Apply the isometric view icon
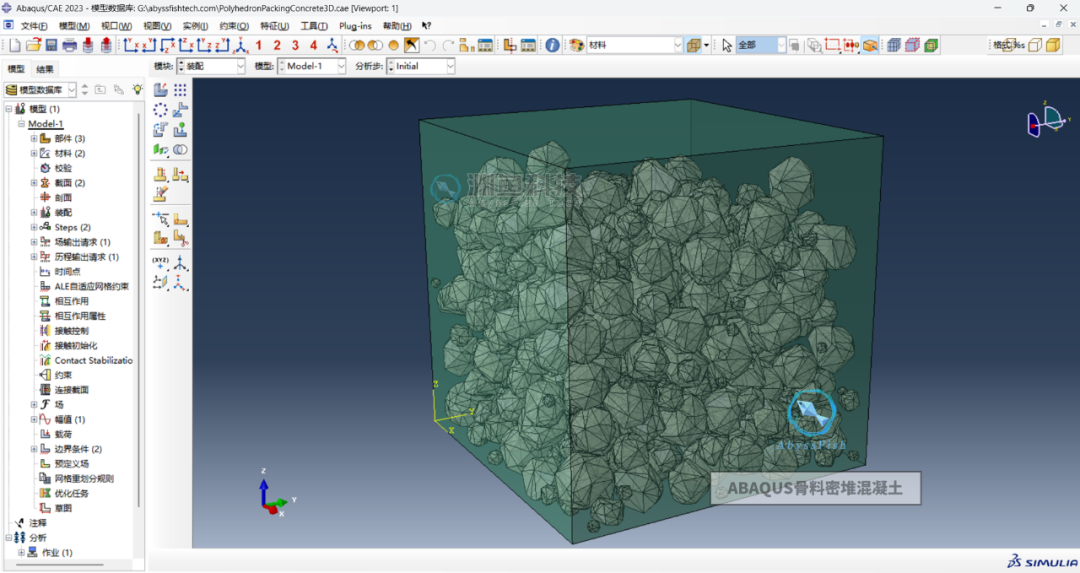 click(x=240, y=45)
